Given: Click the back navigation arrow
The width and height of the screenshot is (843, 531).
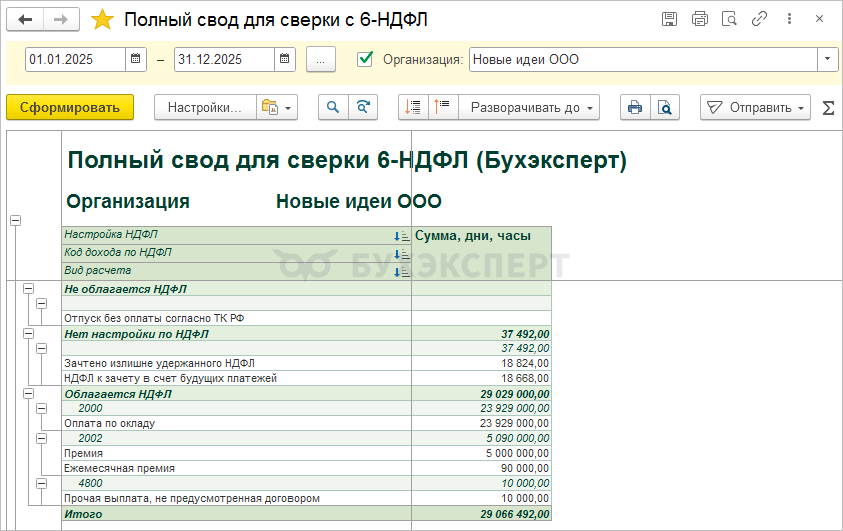Looking at the screenshot, I should 26,19.
